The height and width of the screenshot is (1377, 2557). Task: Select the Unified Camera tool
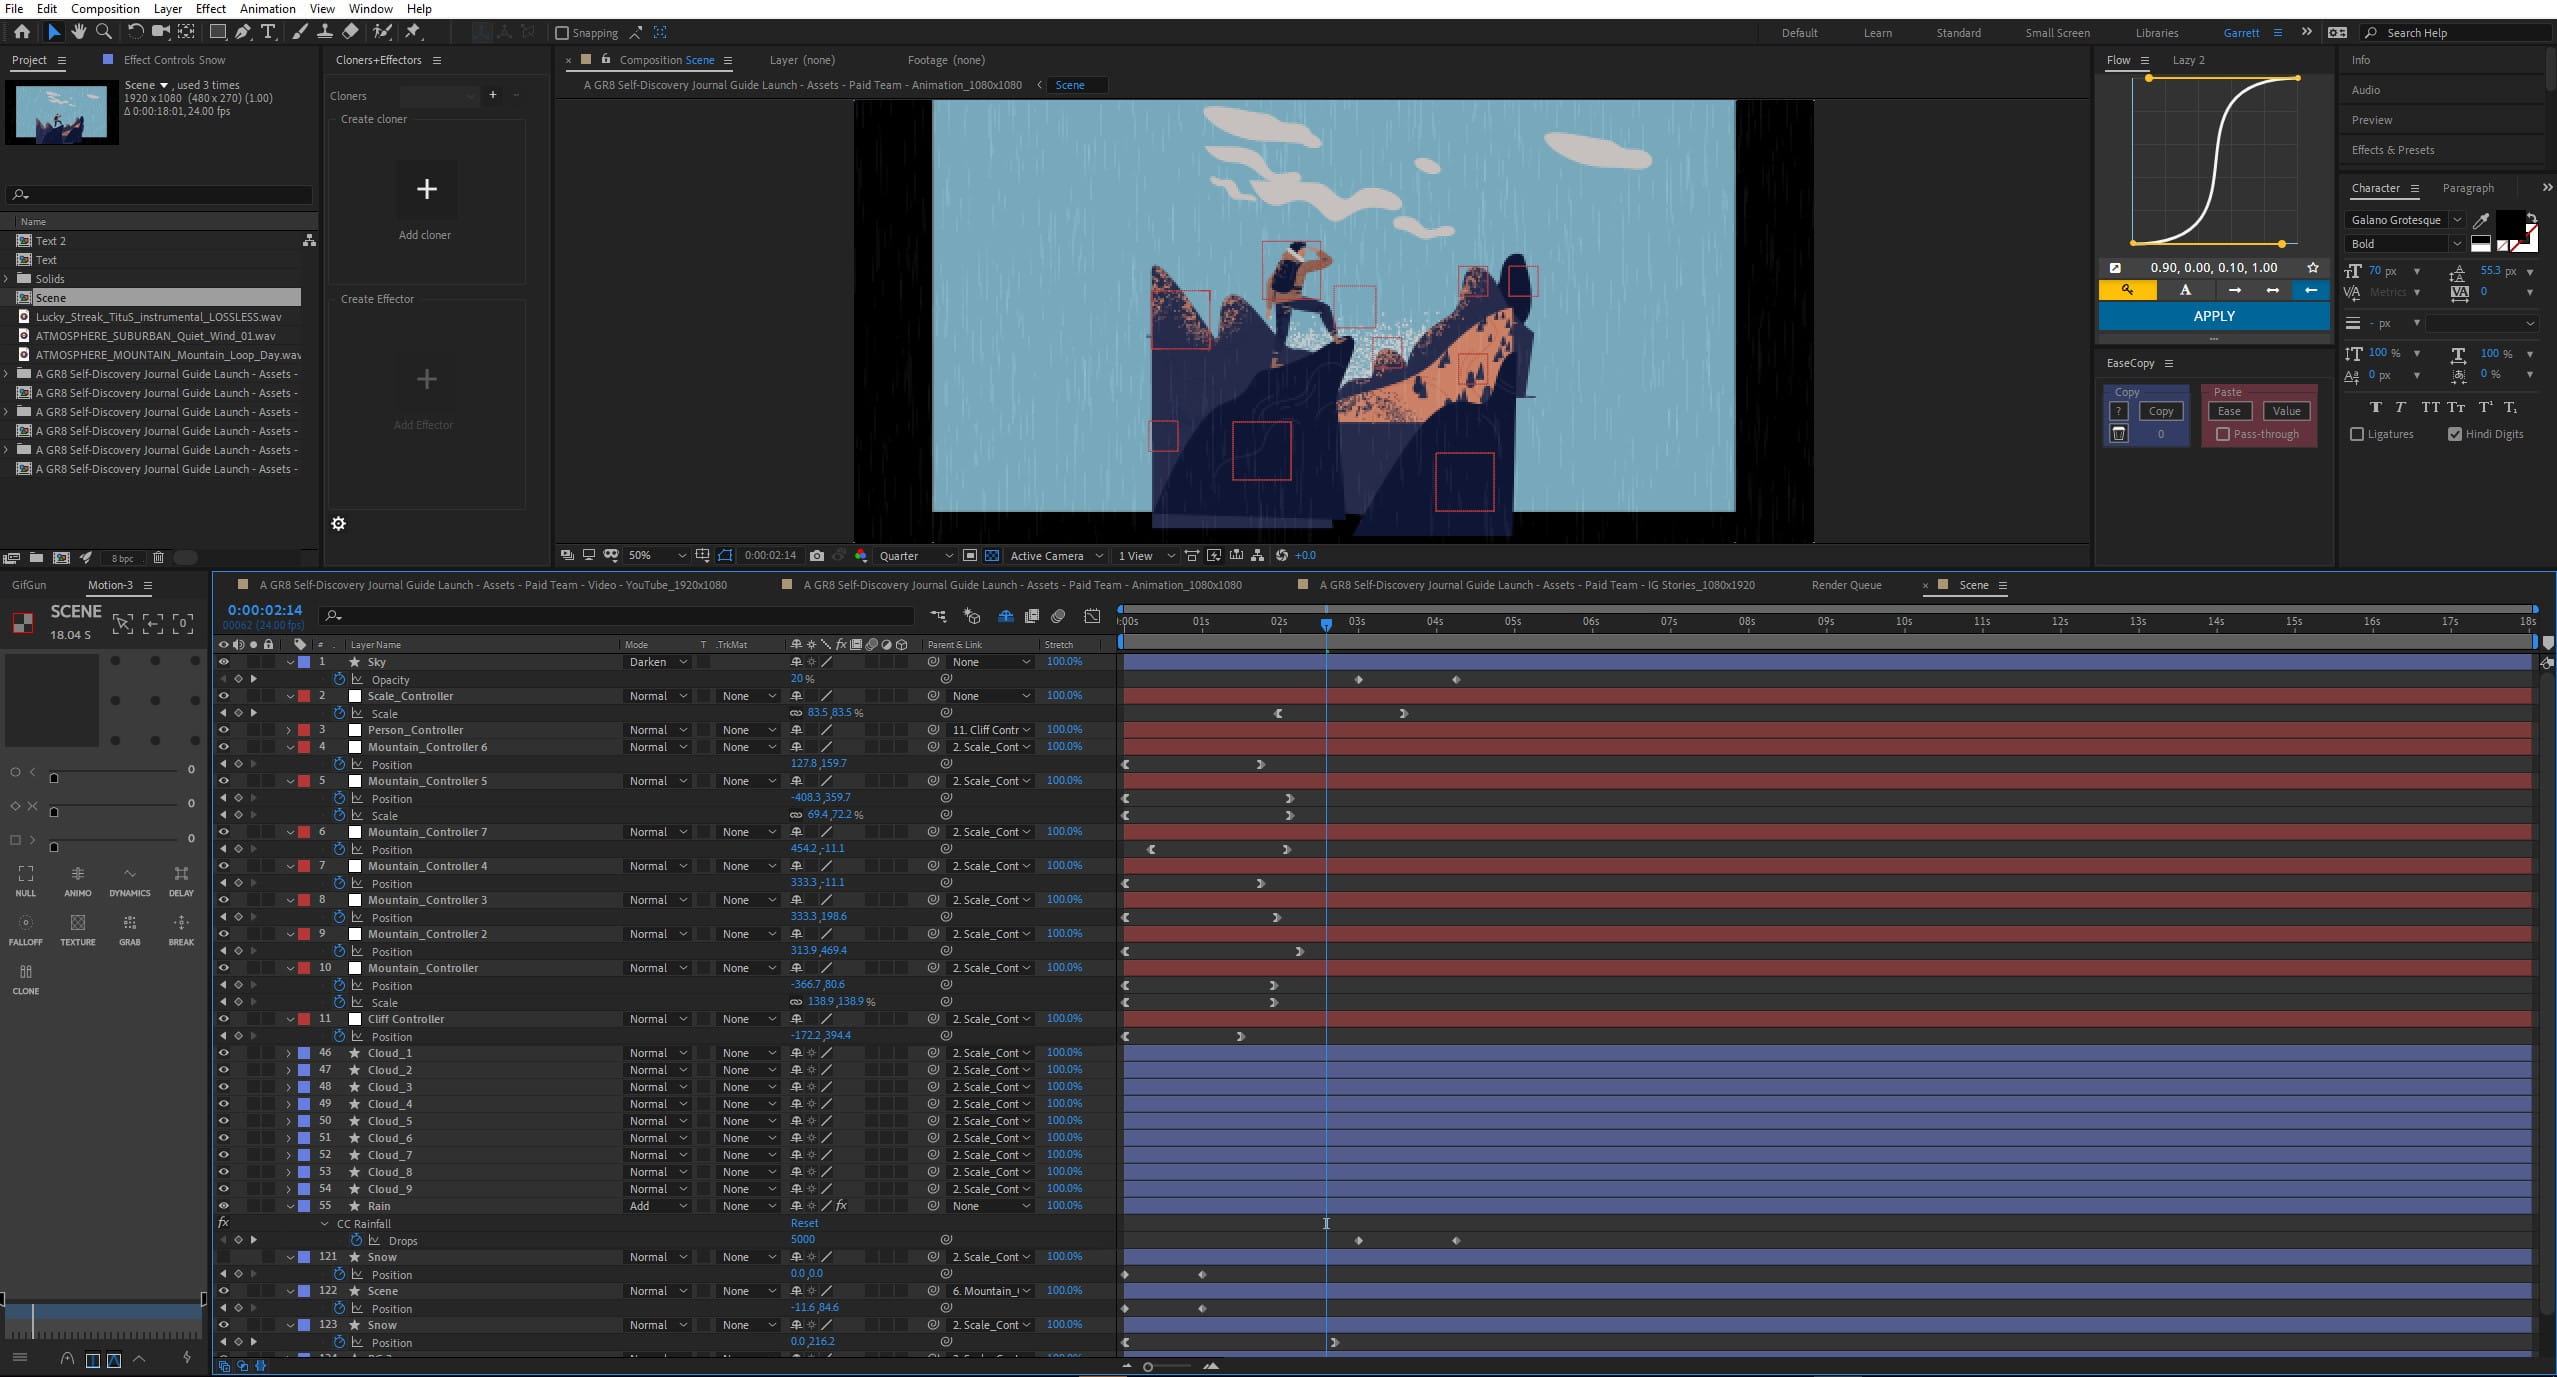pos(160,32)
